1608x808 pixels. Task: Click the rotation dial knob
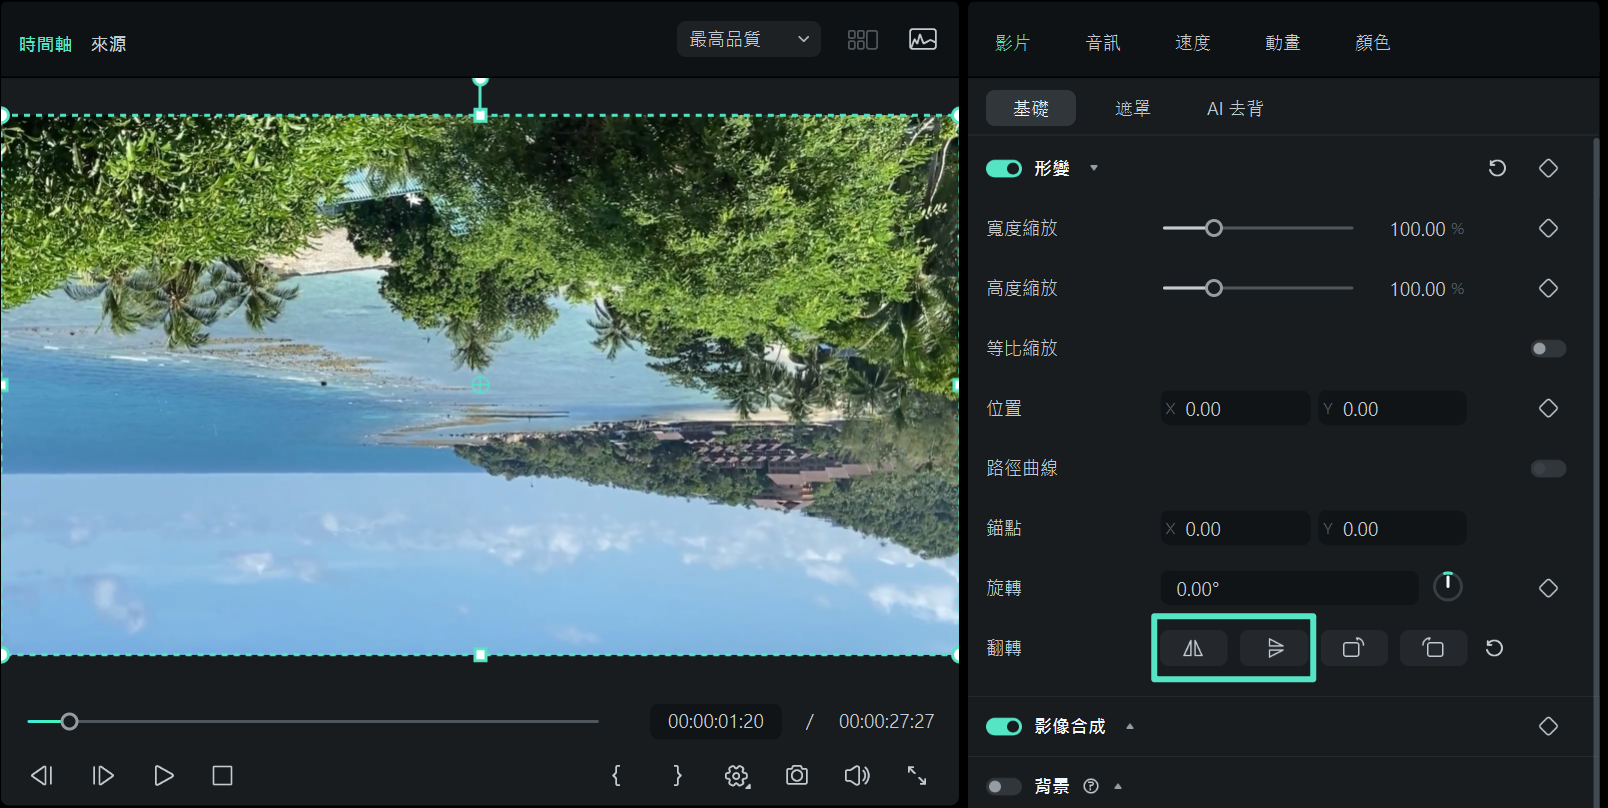(1448, 586)
